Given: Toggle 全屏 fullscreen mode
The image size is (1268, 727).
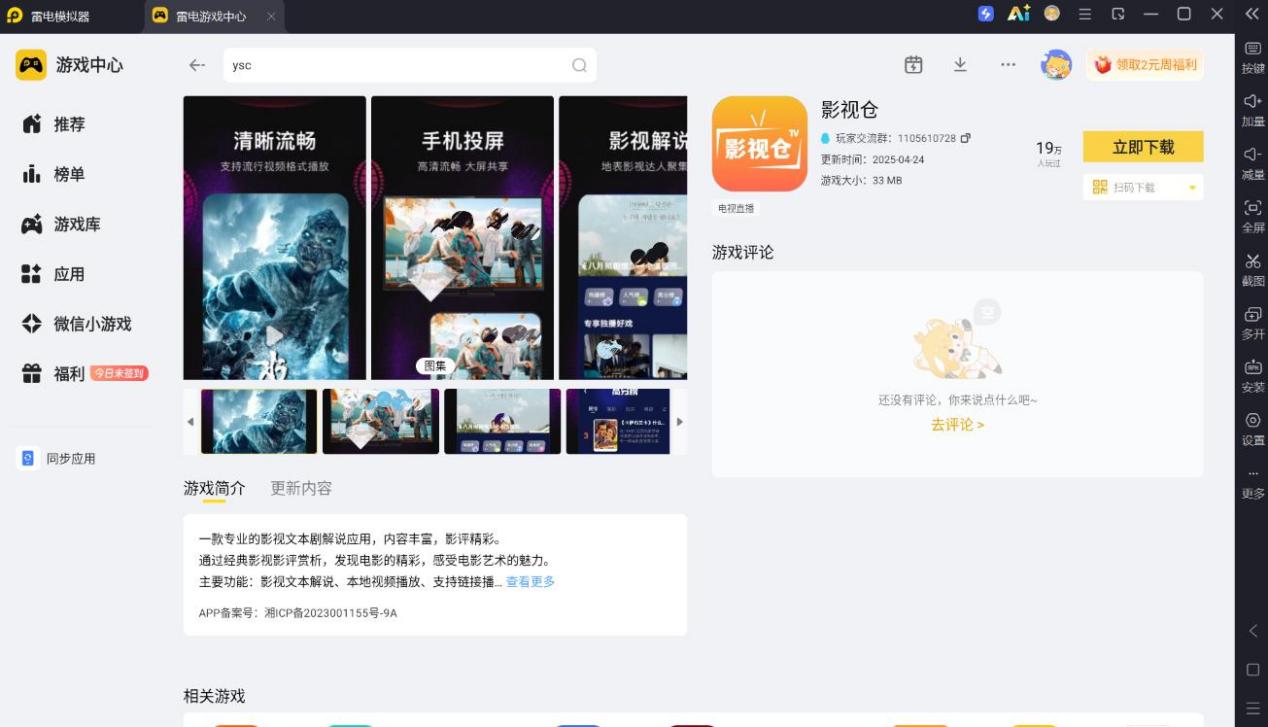Looking at the screenshot, I should 1253,217.
